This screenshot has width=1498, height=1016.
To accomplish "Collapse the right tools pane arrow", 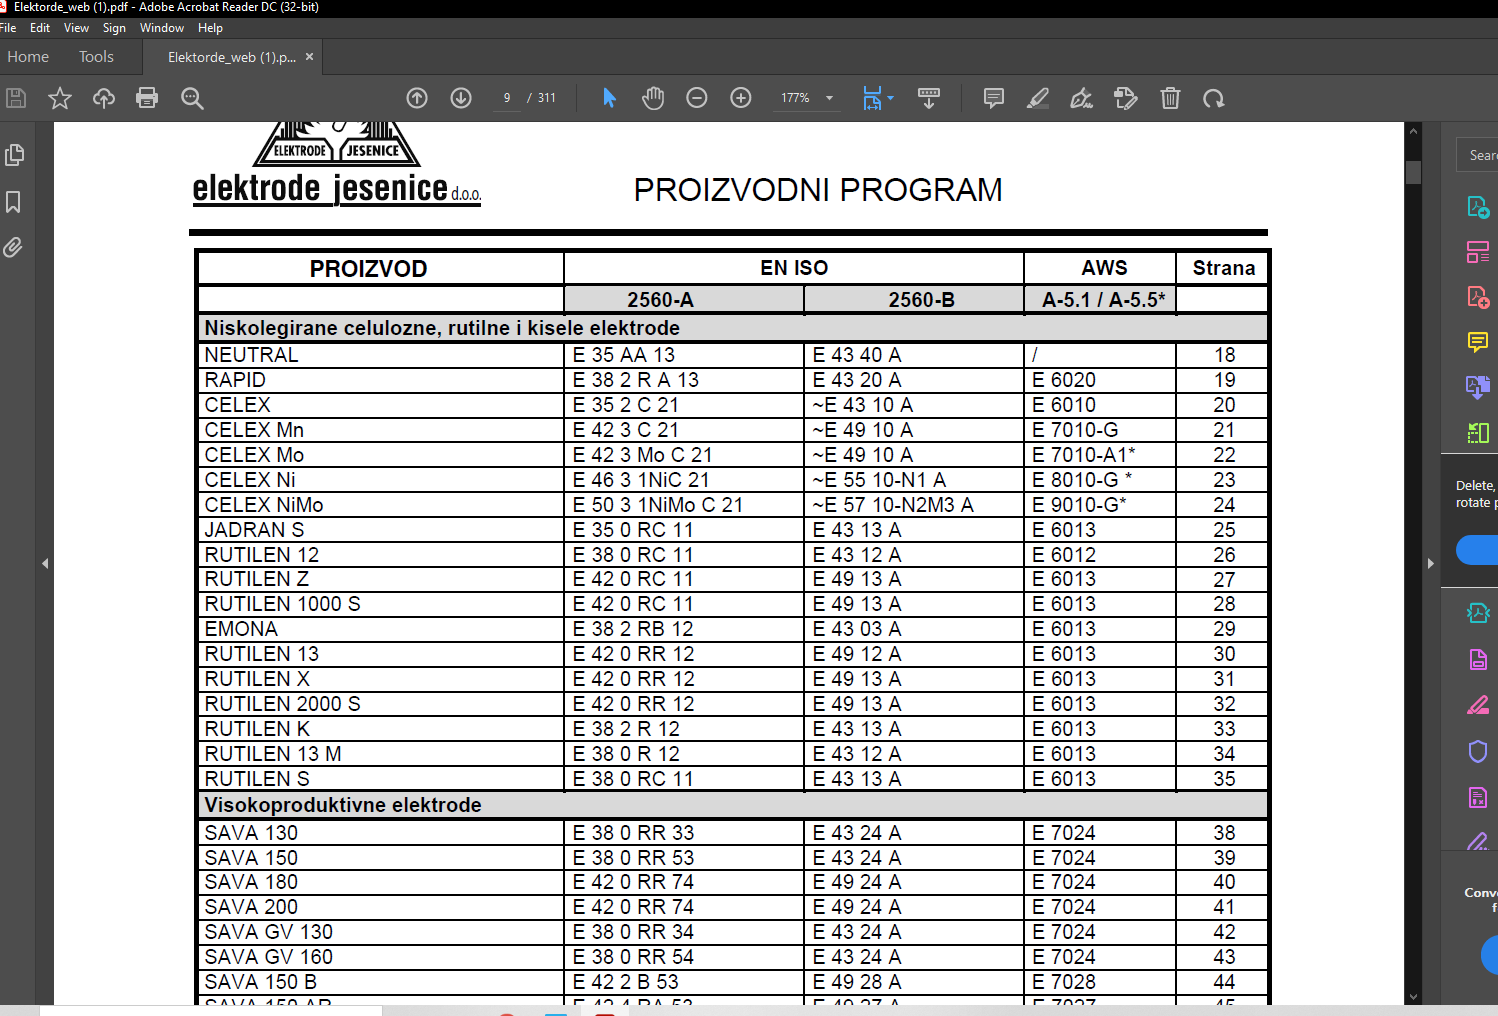I will tap(1430, 564).
